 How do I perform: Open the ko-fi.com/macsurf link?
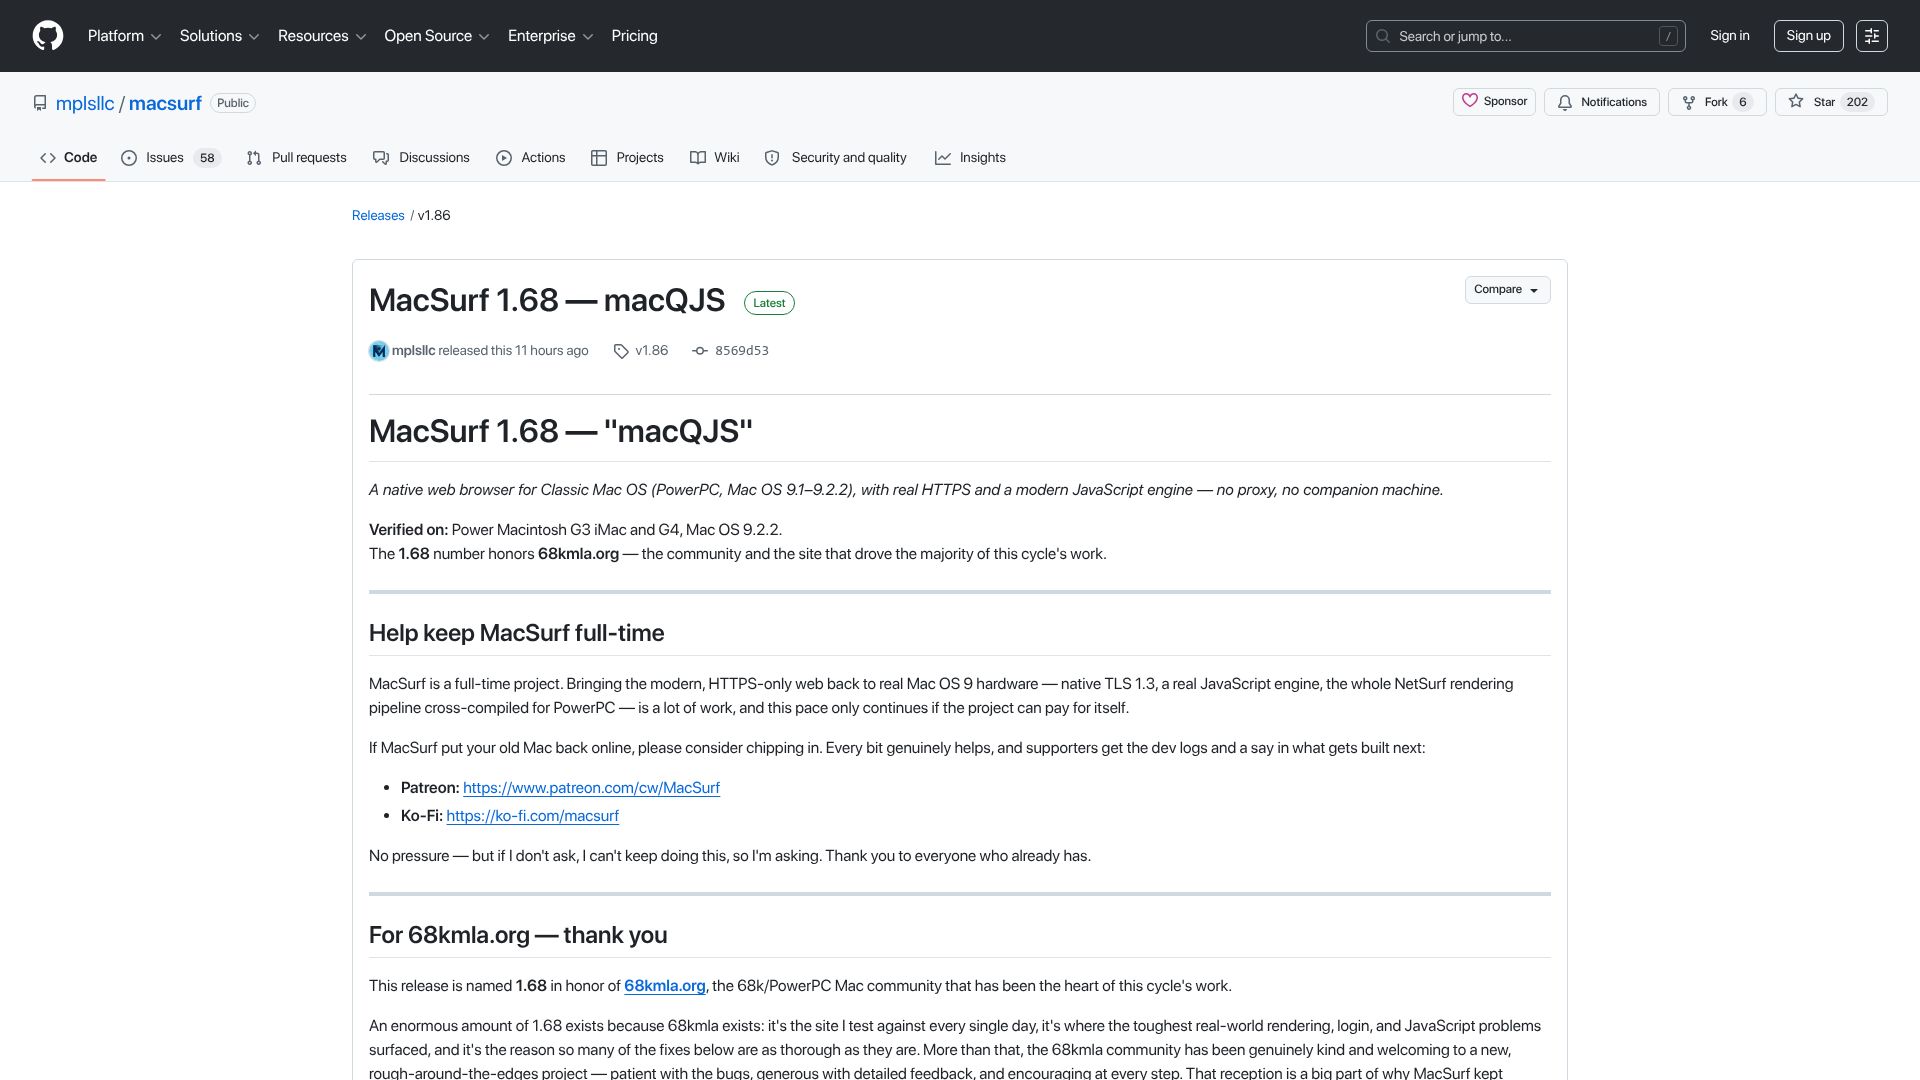coord(532,816)
